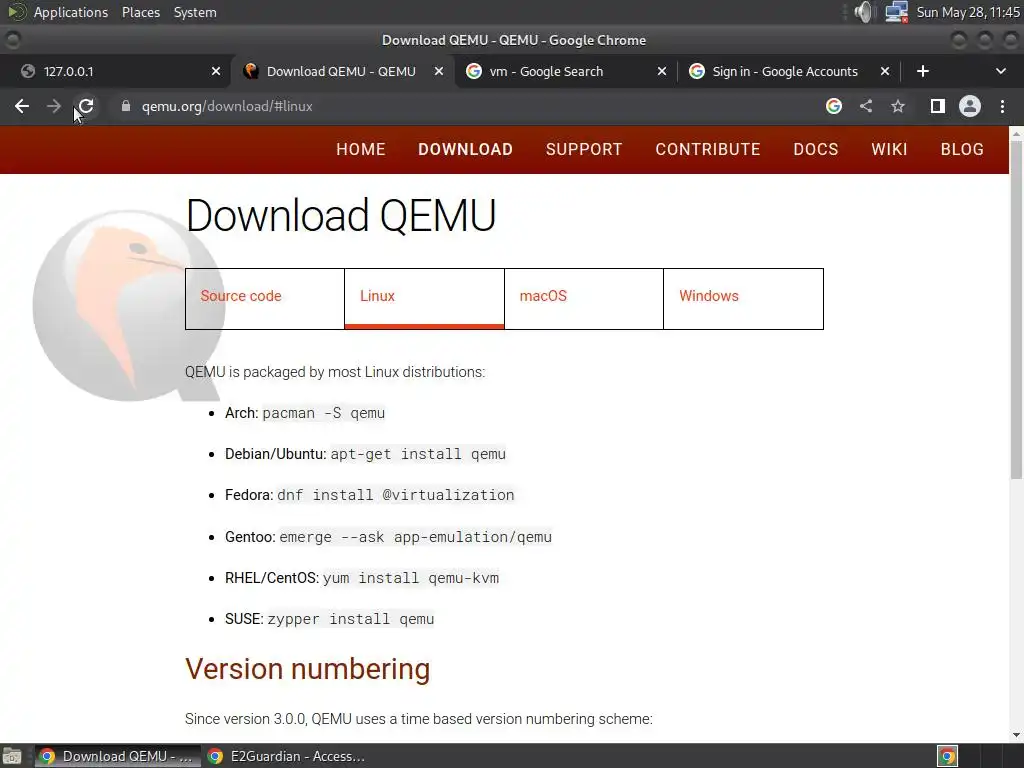Image resolution: width=1024 pixels, height=768 pixels.
Task: Close the 127.0.0.1 tab
Action: pyautogui.click(x=216, y=71)
